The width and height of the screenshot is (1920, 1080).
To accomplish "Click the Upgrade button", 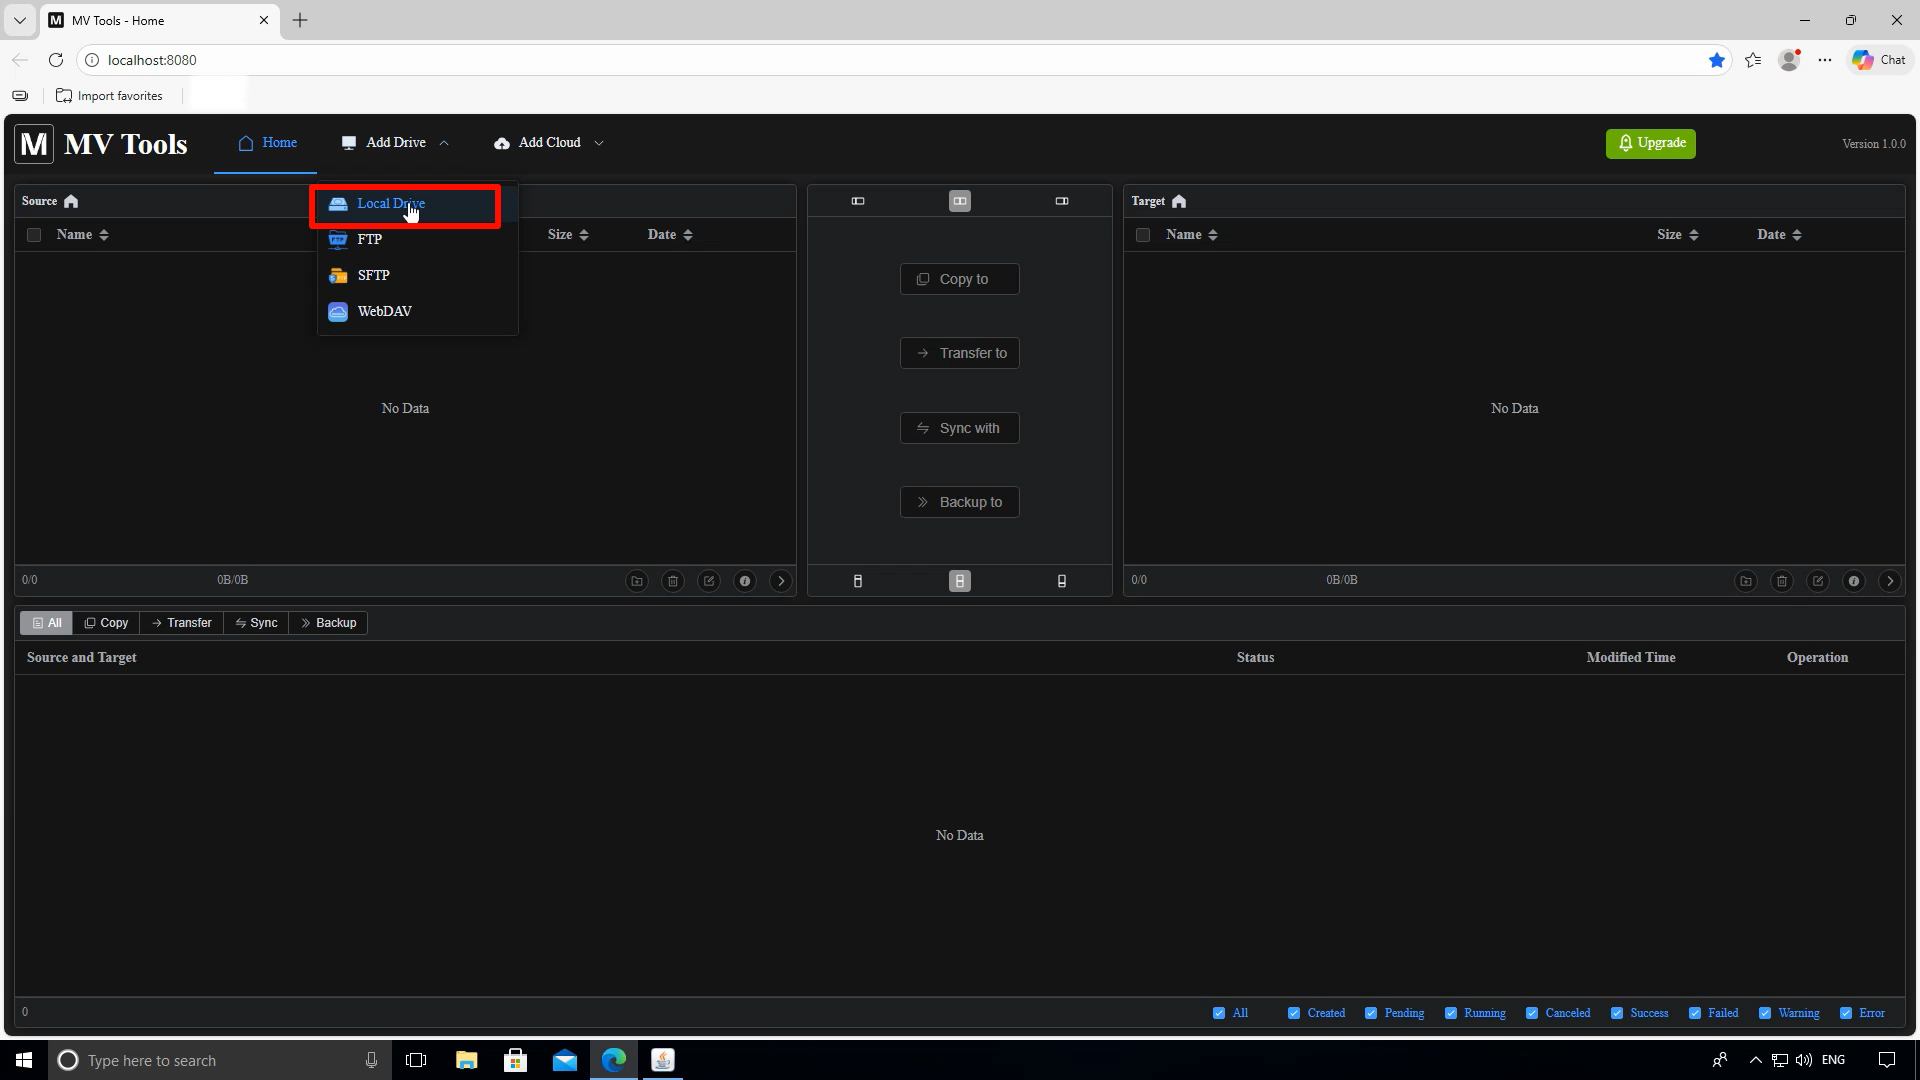I will pyautogui.click(x=1650, y=143).
